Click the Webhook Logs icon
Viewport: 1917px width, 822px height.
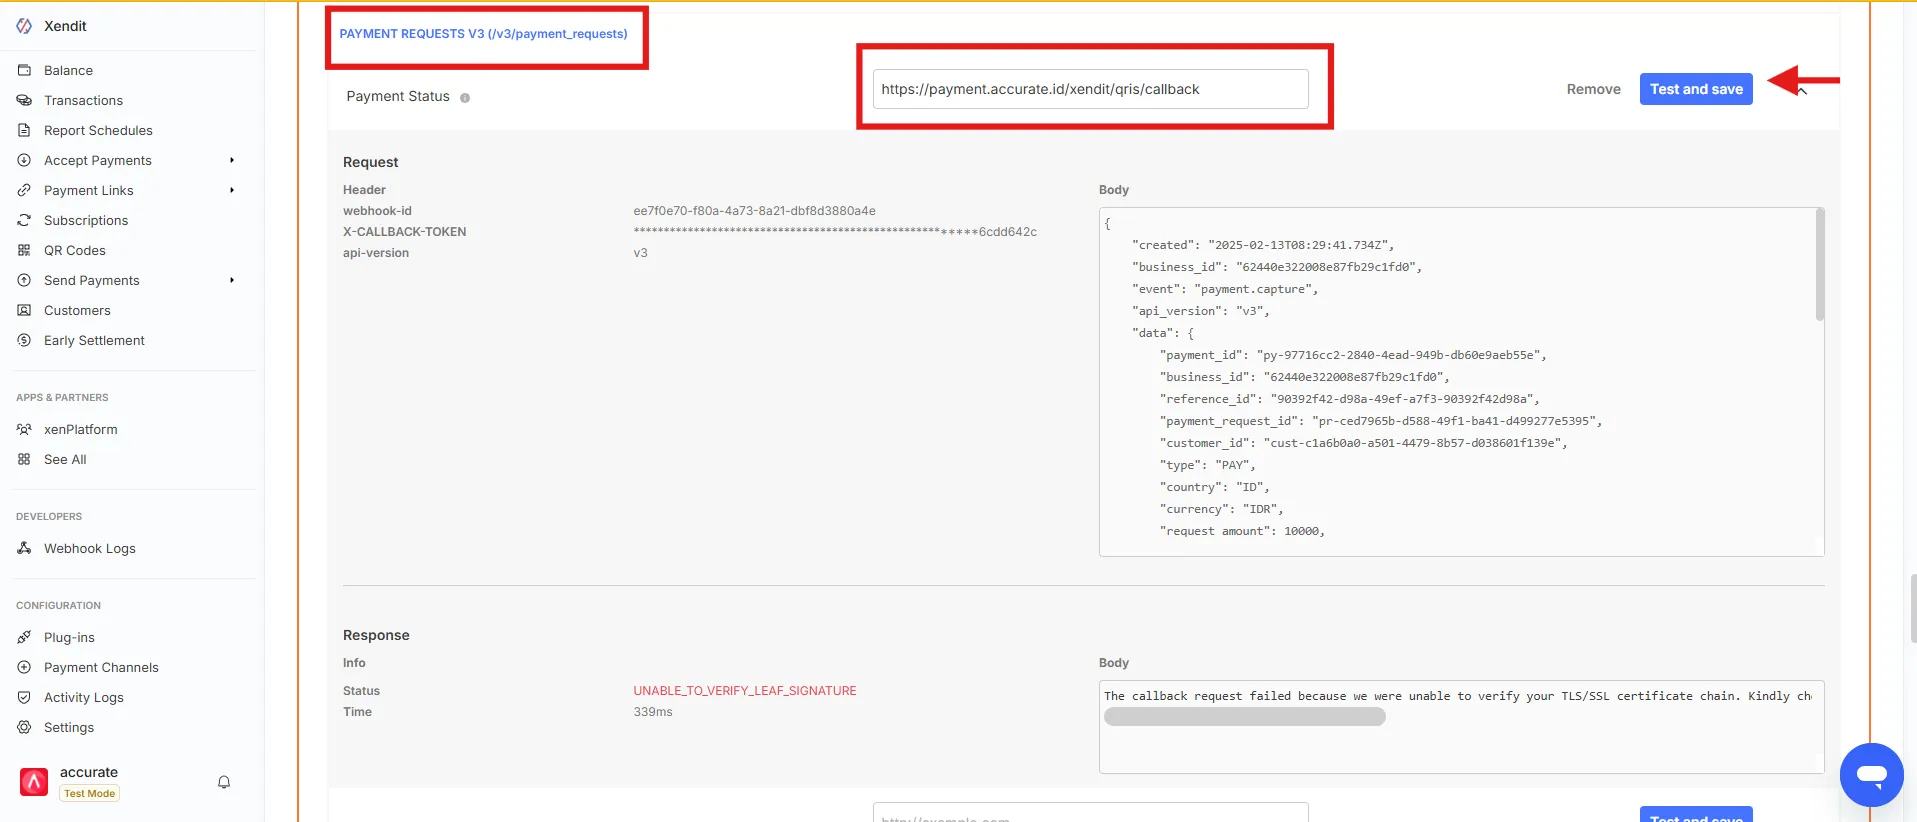24,548
